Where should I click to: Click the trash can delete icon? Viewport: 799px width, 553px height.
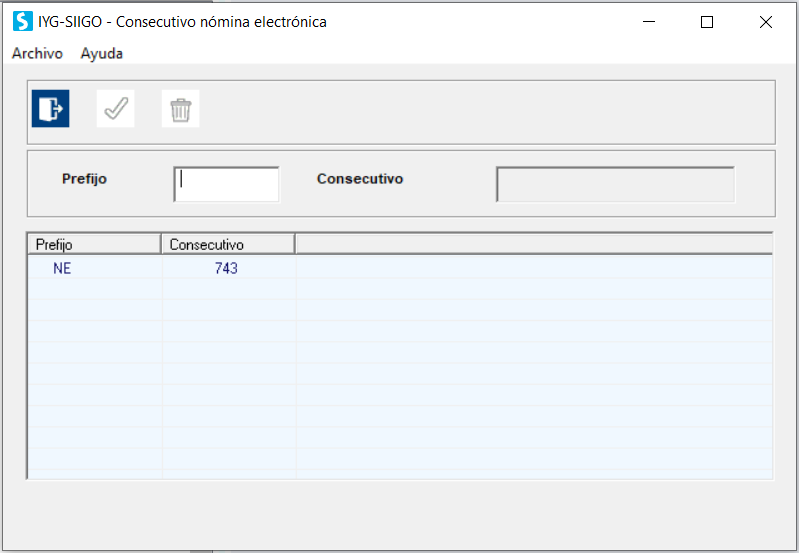pyautogui.click(x=180, y=109)
